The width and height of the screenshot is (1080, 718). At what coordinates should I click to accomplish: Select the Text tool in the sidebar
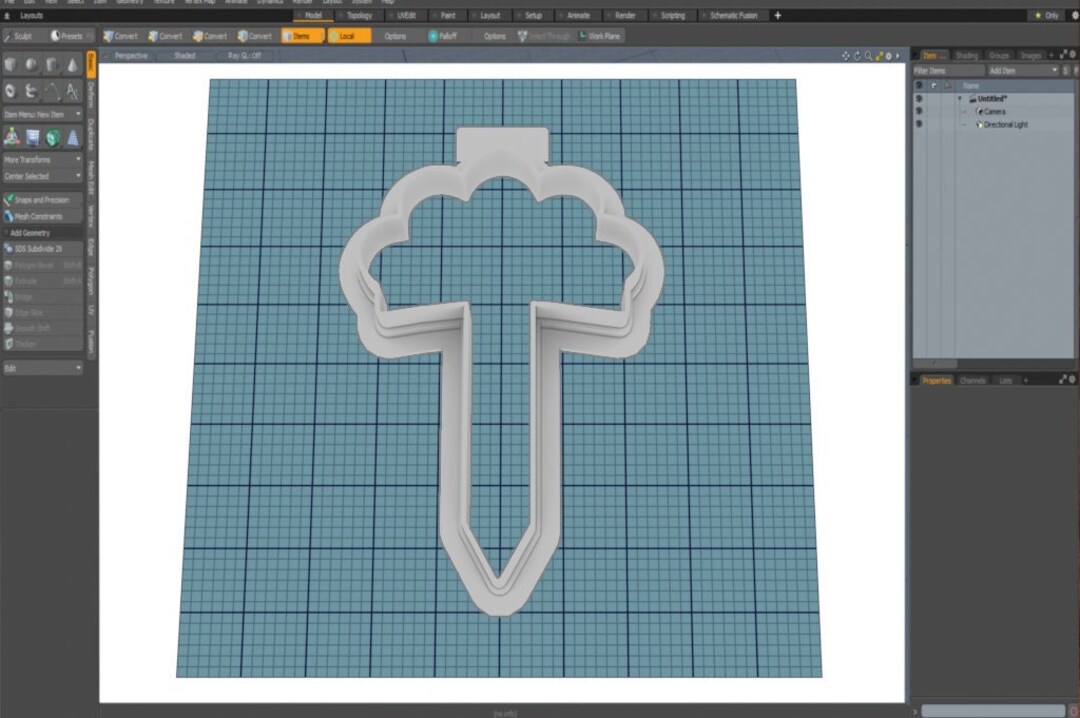pyautogui.click(x=71, y=90)
